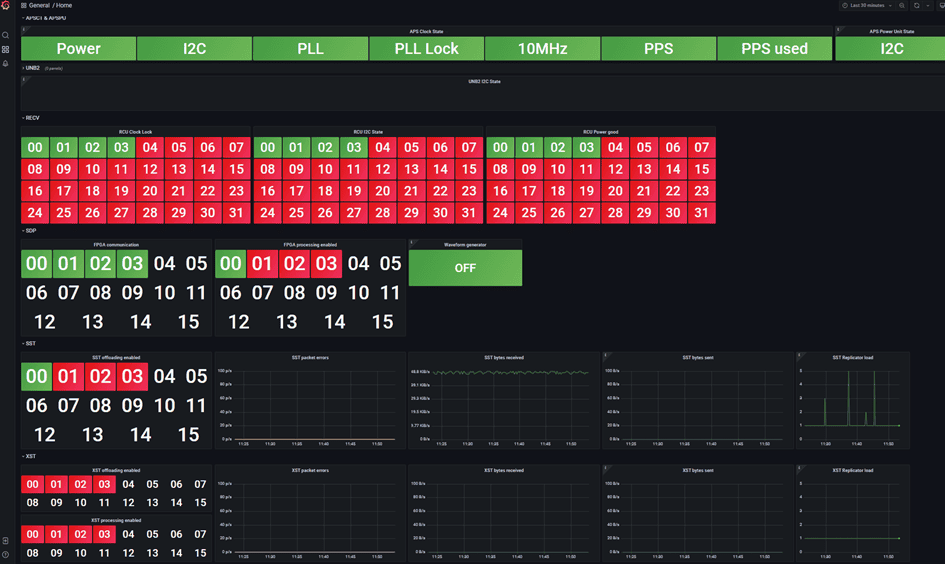945x564 pixels.
Task: Open the RCU Clock Lock panel title menu
Action: tap(136, 132)
